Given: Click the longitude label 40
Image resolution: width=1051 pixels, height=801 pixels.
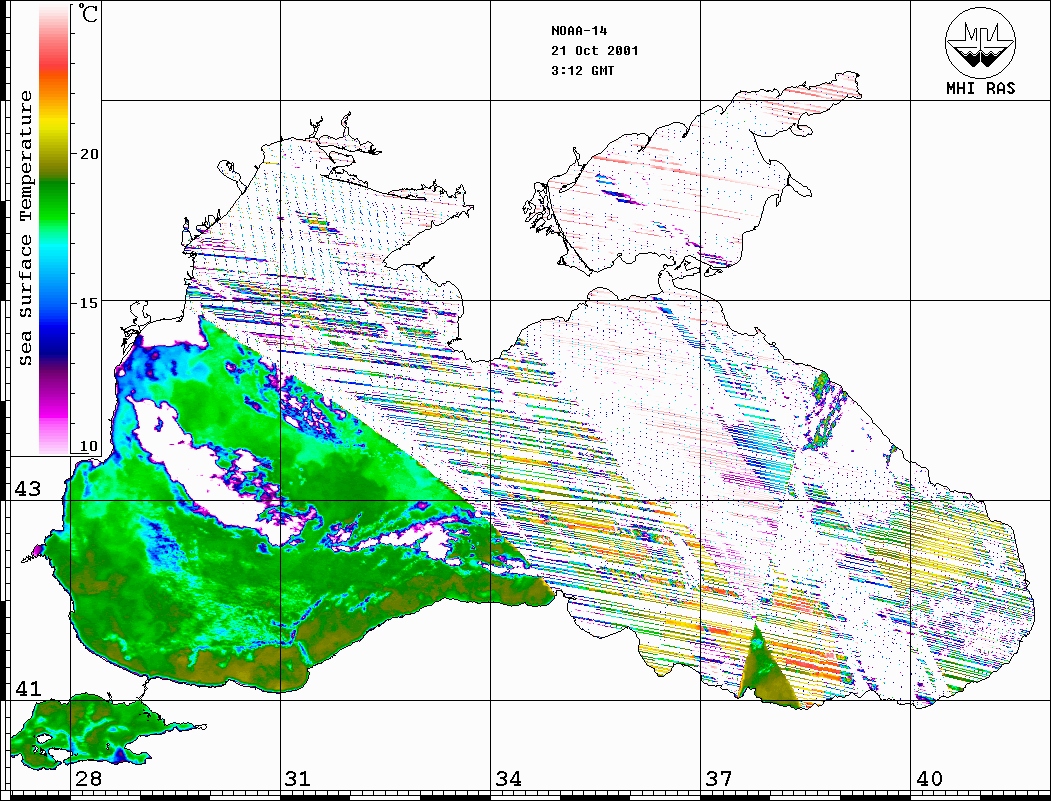Looking at the screenshot, I should click(929, 778).
